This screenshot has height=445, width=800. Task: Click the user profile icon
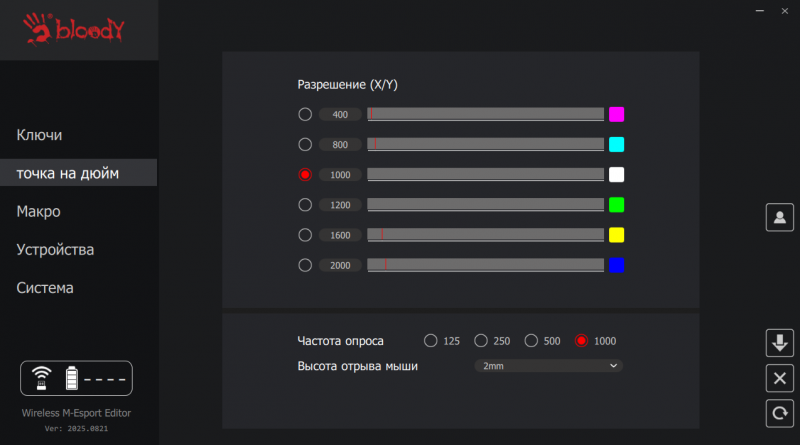pyautogui.click(x=778, y=217)
